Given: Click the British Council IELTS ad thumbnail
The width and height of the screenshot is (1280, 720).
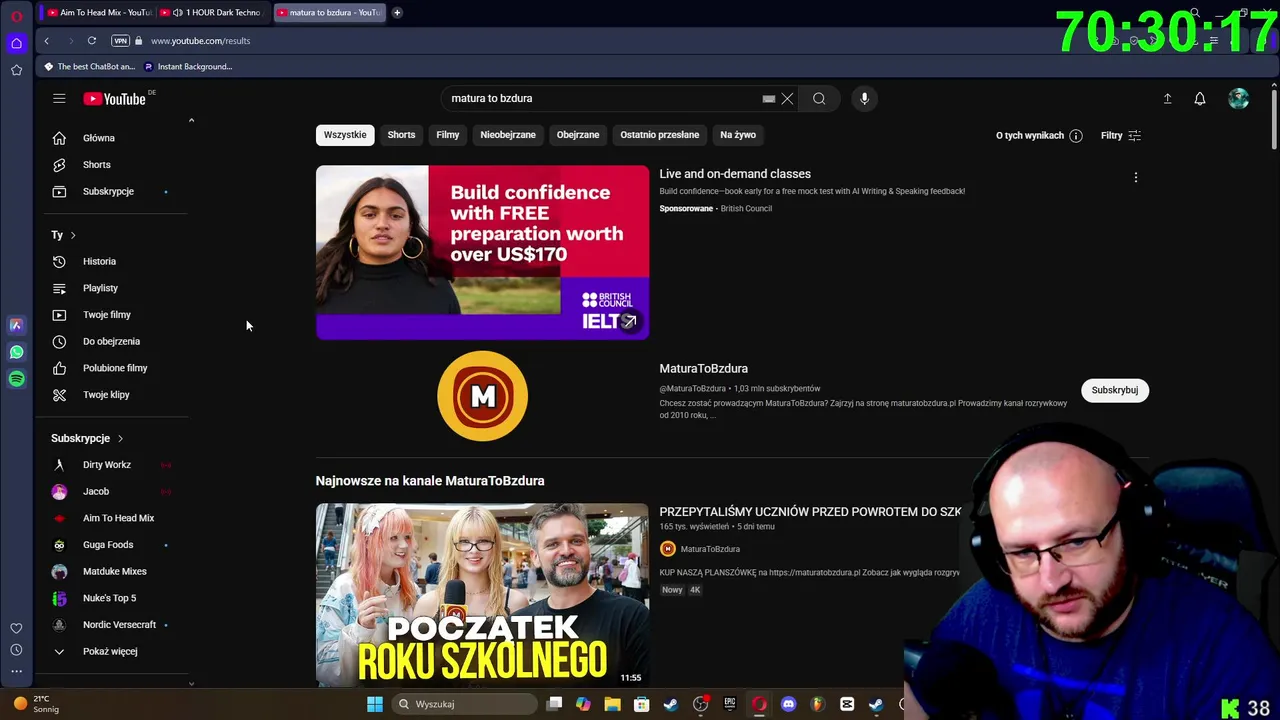Looking at the screenshot, I should point(482,253).
